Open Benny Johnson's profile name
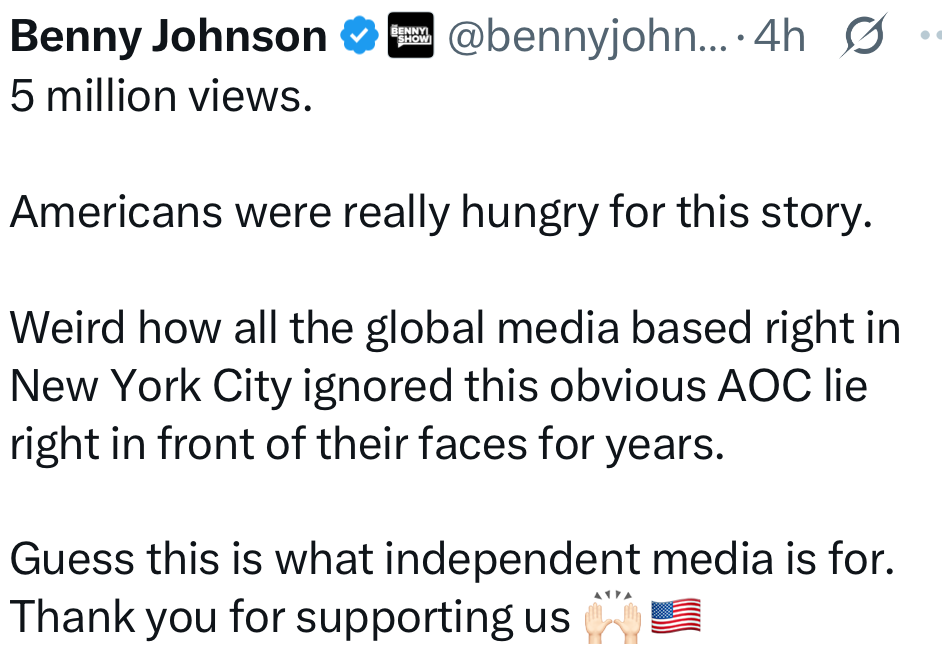This screenshot has width=942, height=658. coord(169,38)
